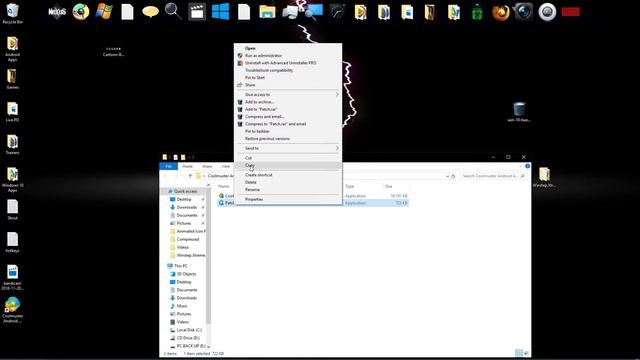Open the File tab in Explorer
The image size is (640, 360).
tap(169, 166)
